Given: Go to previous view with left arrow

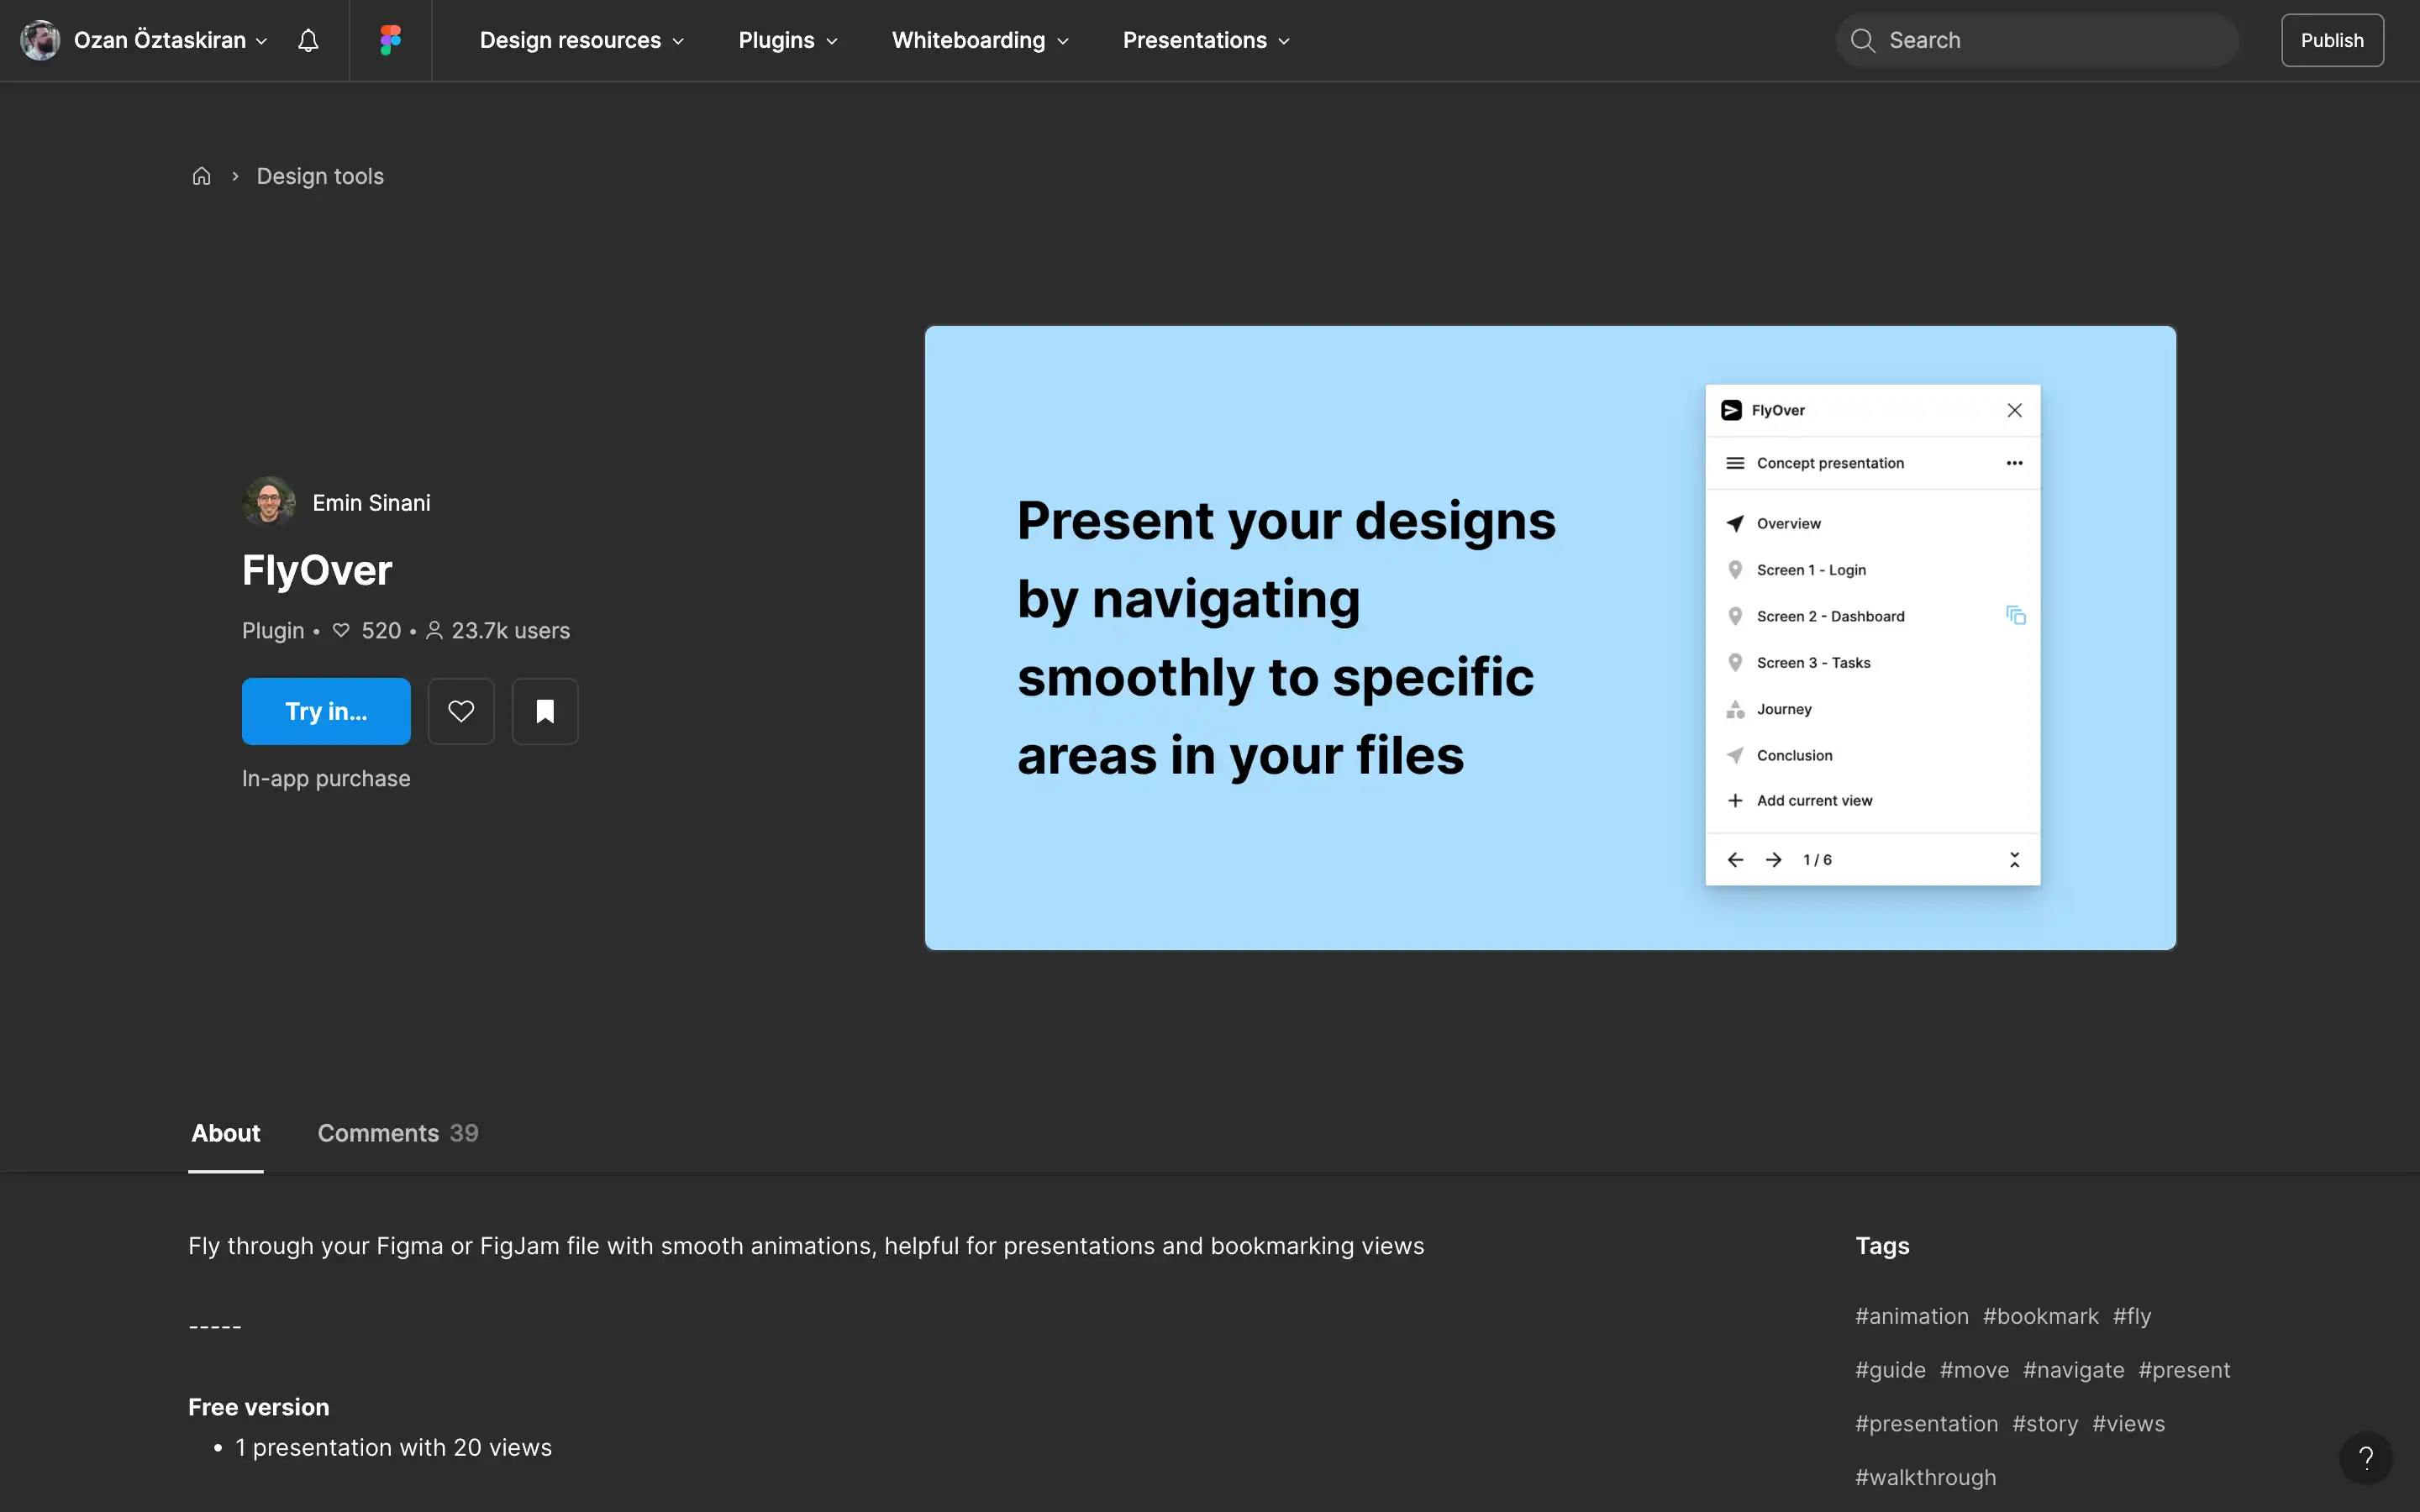Looking at the screenshot, I should [1735, 860].
